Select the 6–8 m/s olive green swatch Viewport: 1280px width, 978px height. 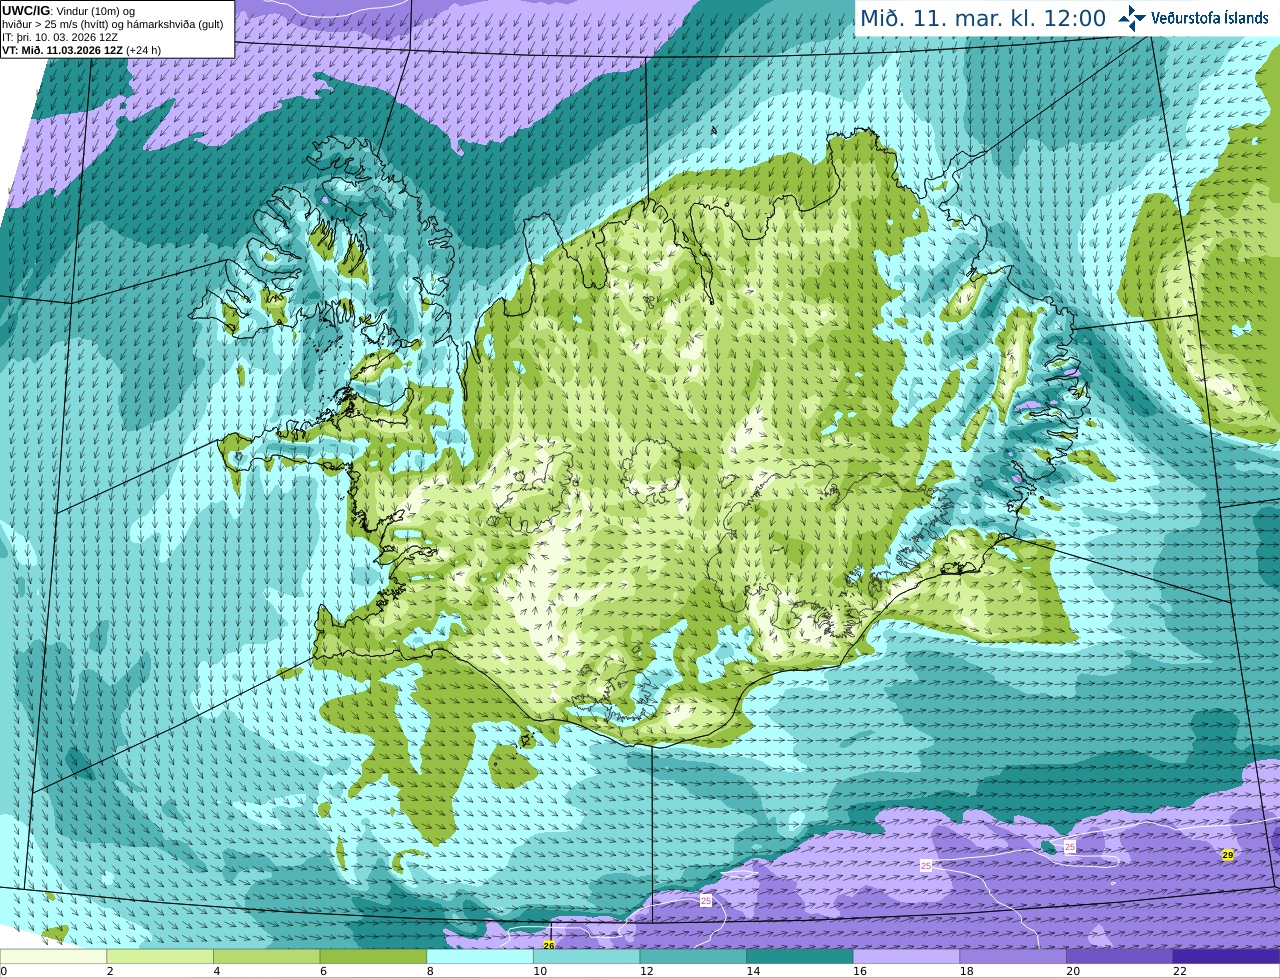[x=373, y=956]
